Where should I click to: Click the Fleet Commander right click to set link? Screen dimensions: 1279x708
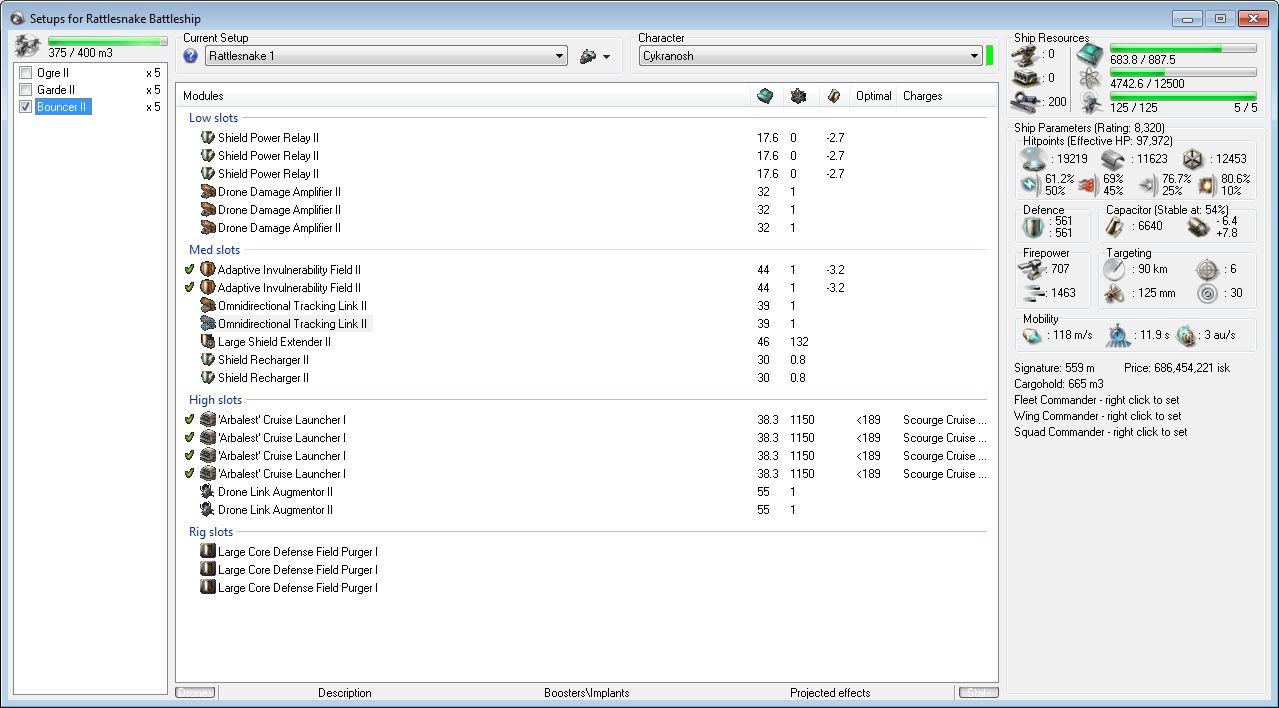tap(1098, 400)
